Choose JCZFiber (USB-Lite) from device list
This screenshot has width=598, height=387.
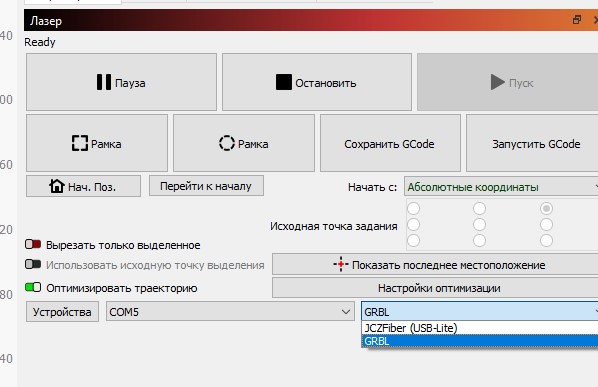(480, 328)
